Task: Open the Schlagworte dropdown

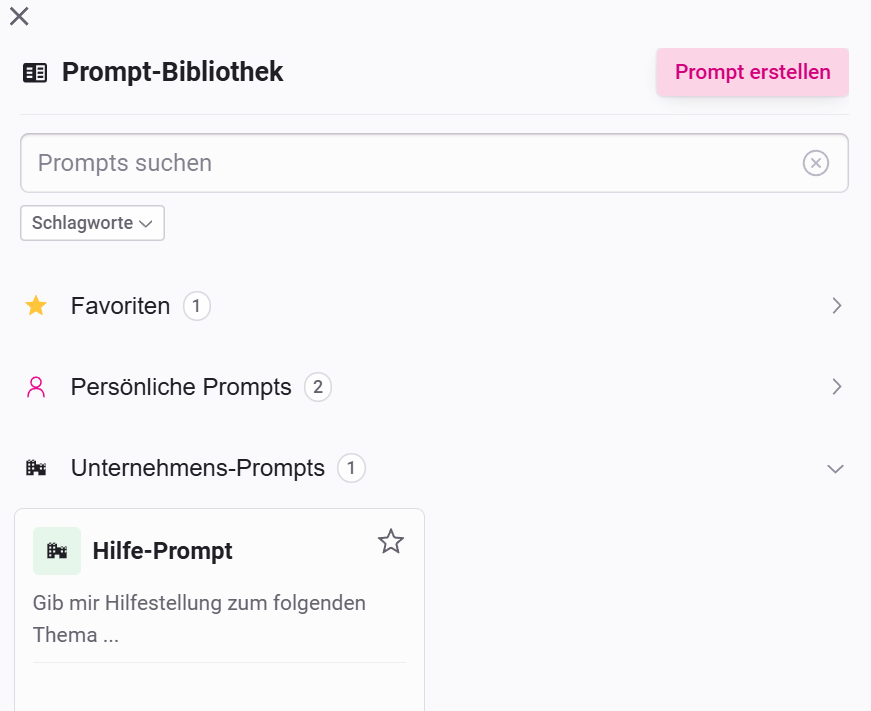Action: tap(92, 223)
